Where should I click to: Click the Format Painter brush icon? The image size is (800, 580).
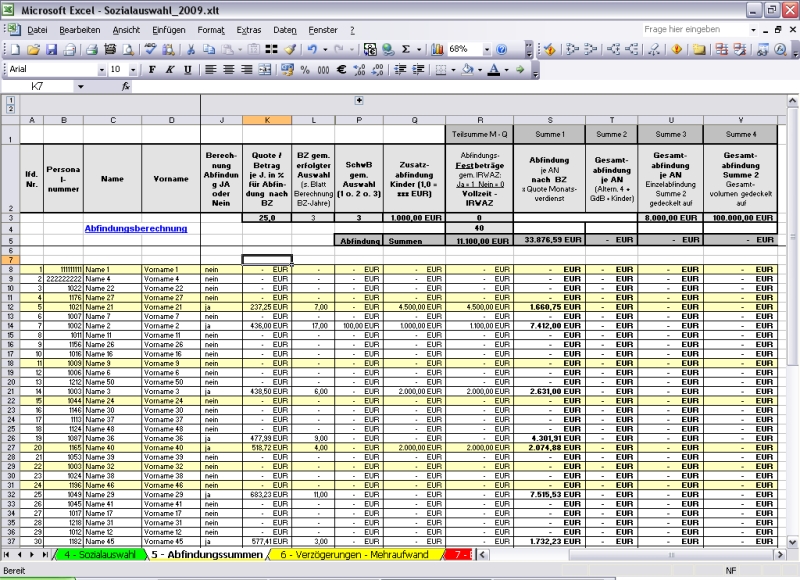pyautogui.click(x=290, y=49)
